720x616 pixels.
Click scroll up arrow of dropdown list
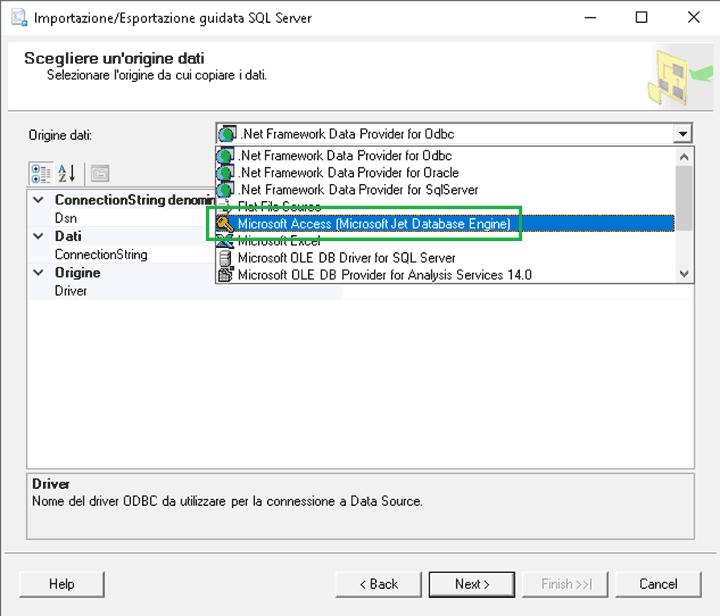click(684, 157)
